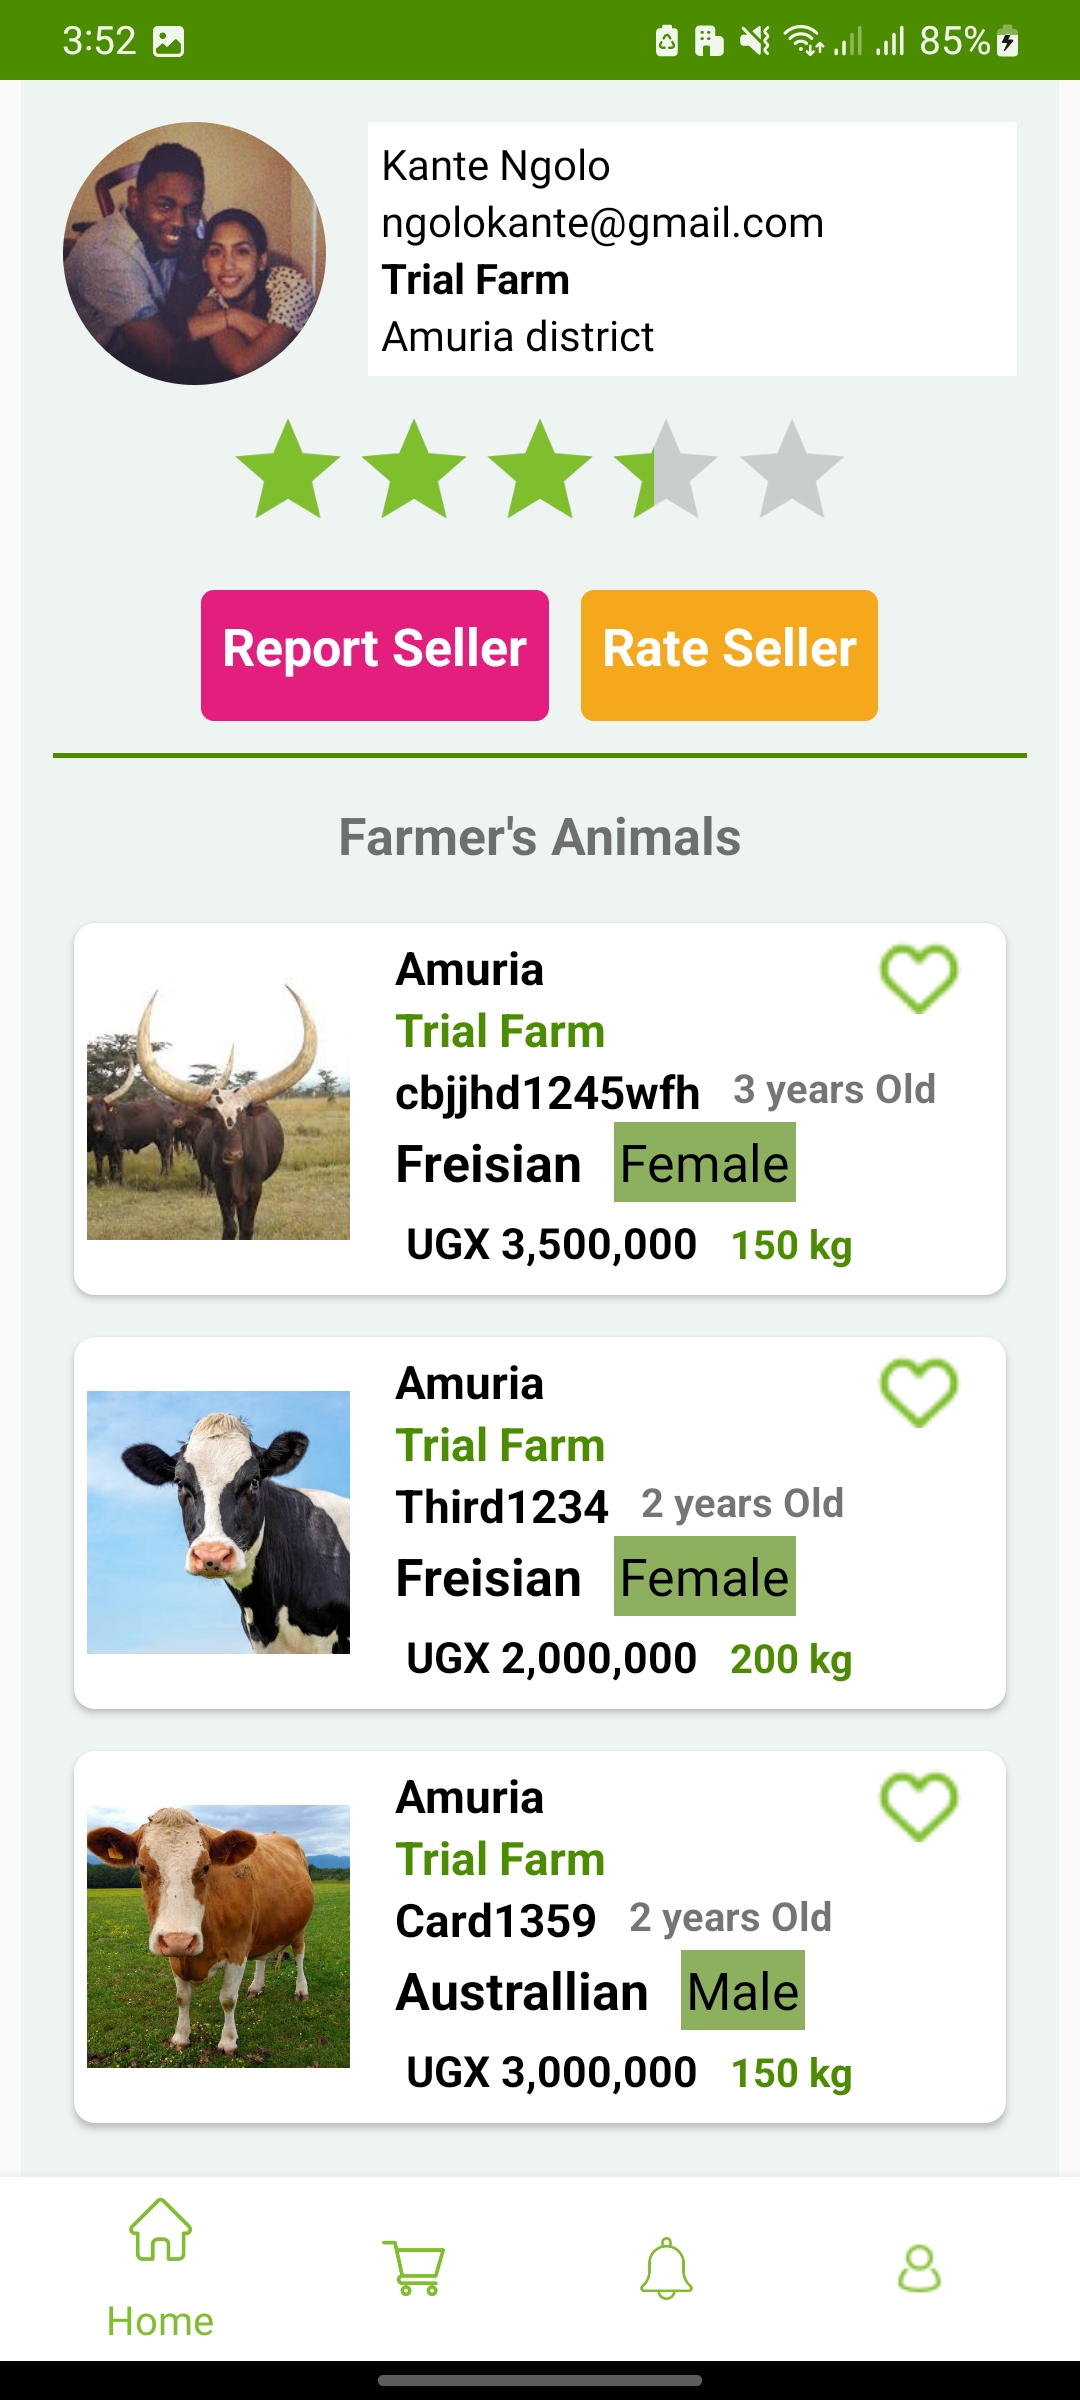
Task: Open the long-horned cattle photo
Action: [218, 1108]
